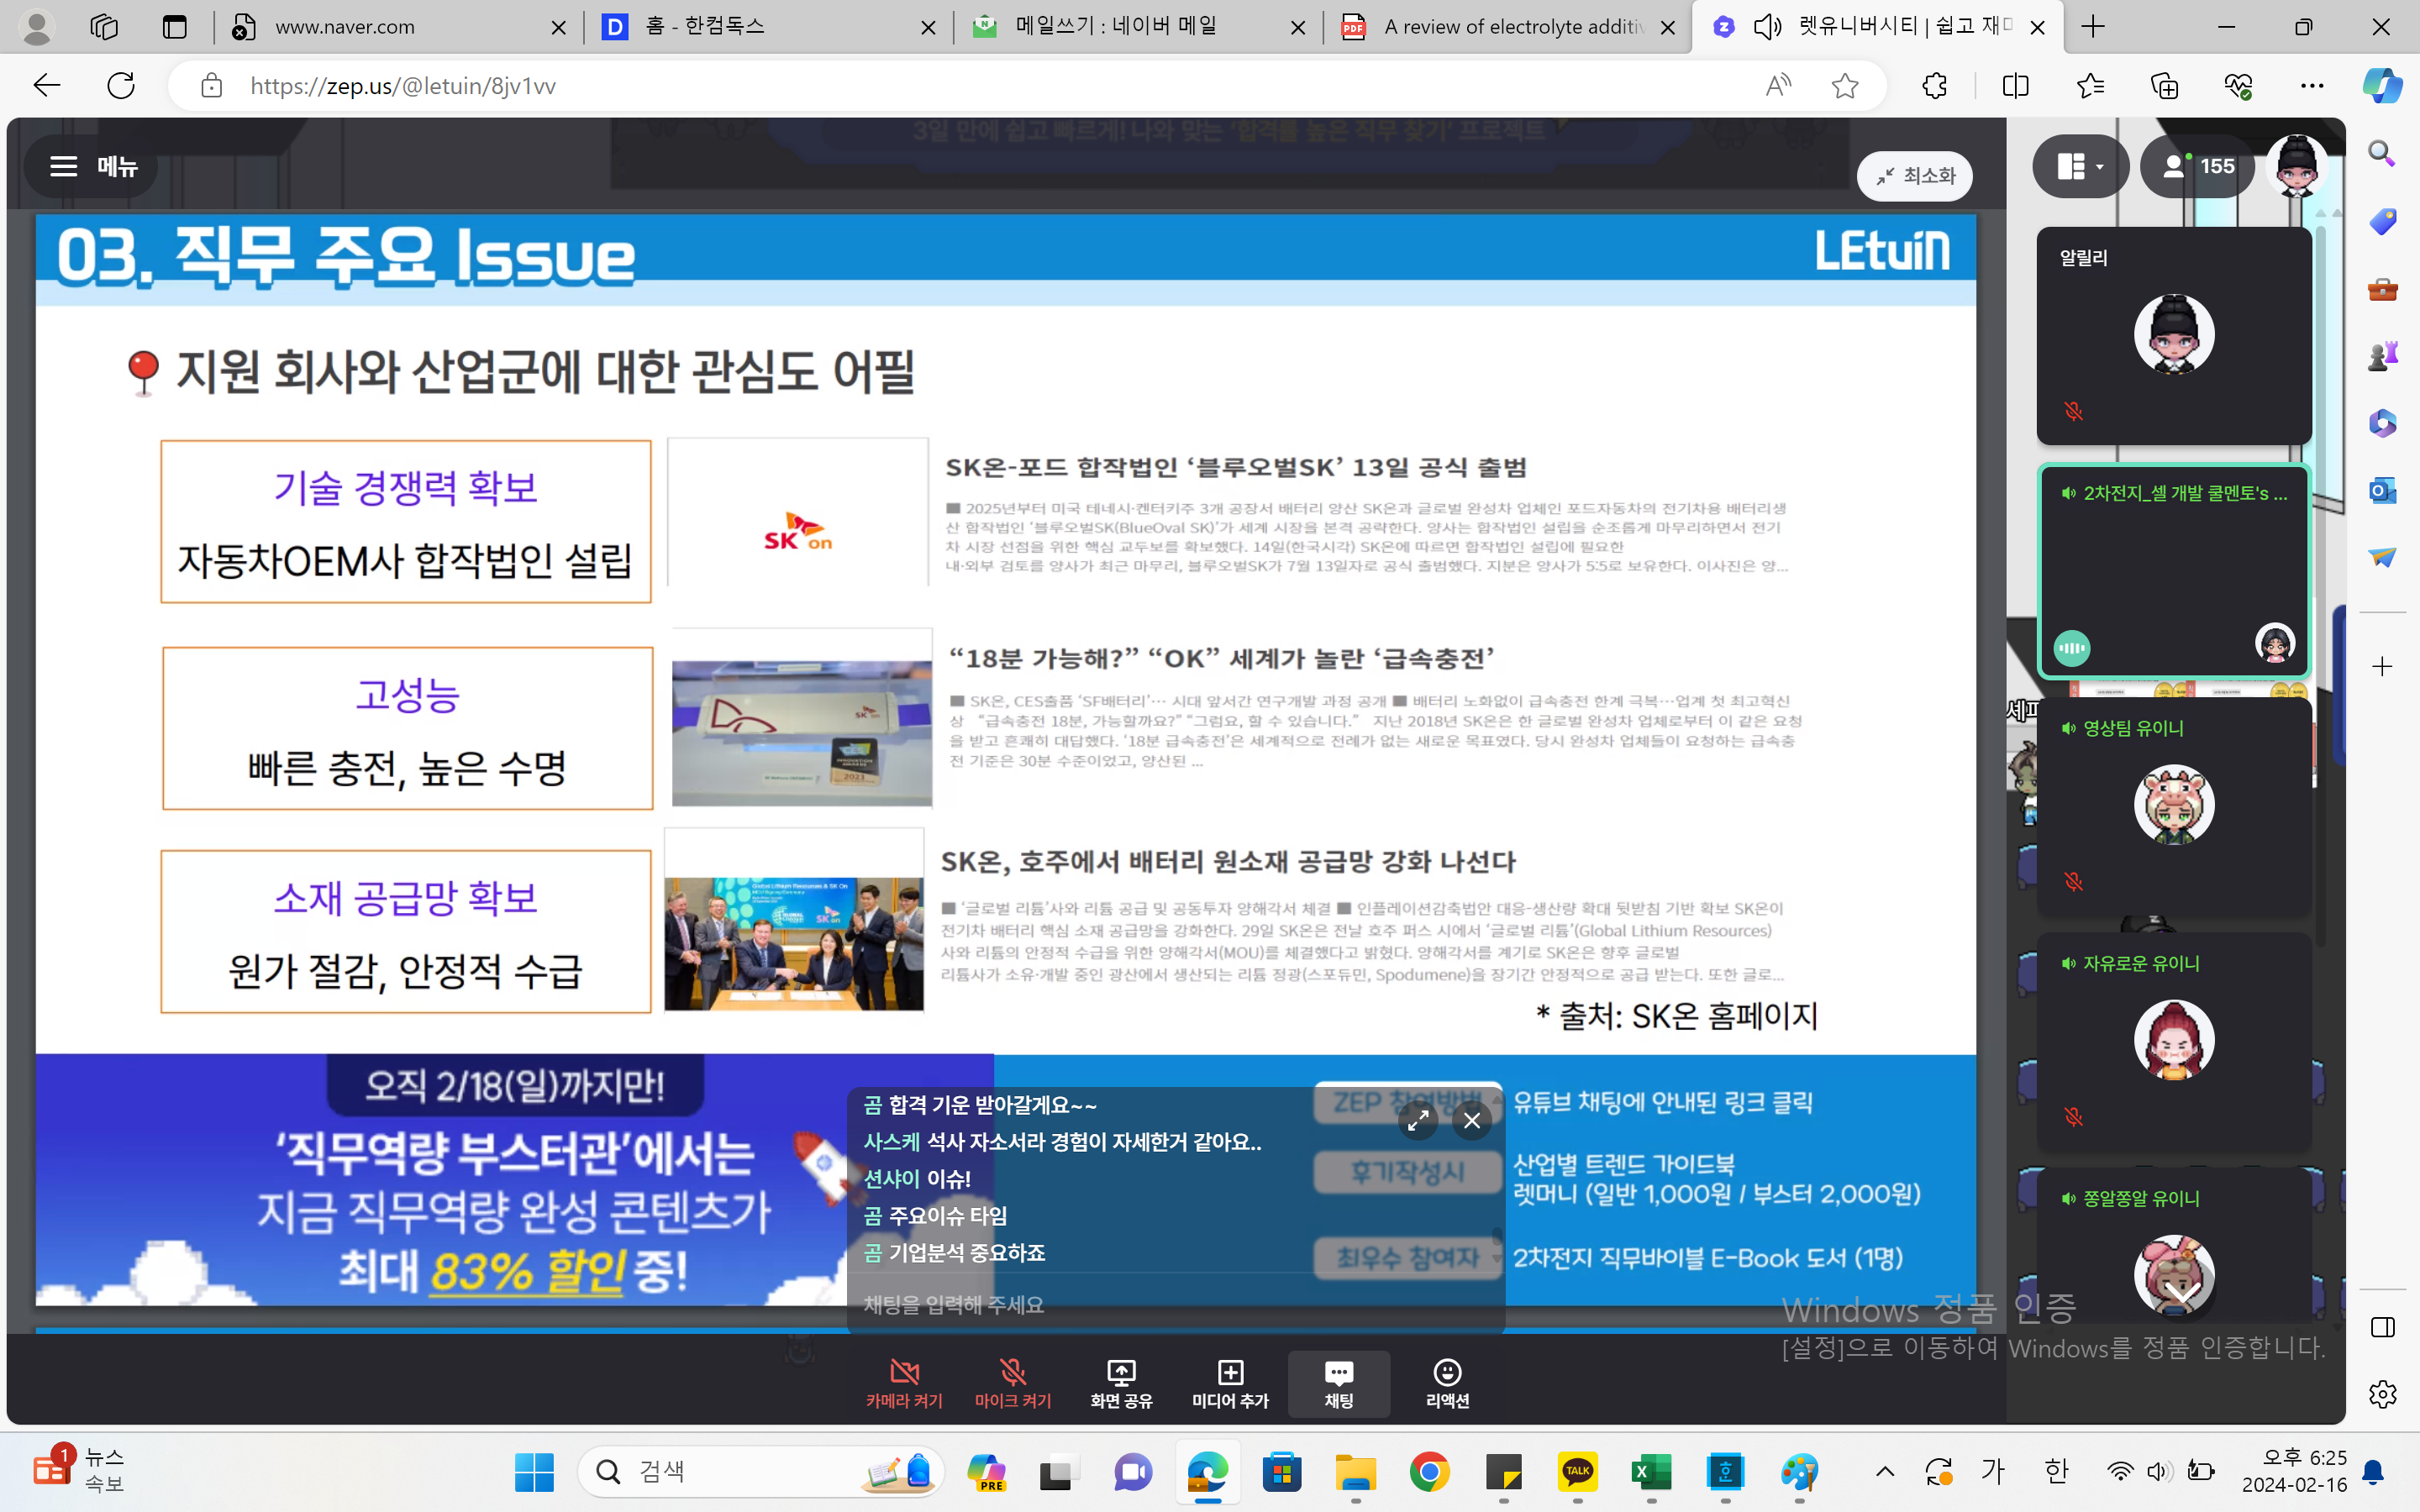The height and width of the screenshot is (1512, 2420).
Task: Close the chat overlay
Action: click(x=1472, y=1121)
